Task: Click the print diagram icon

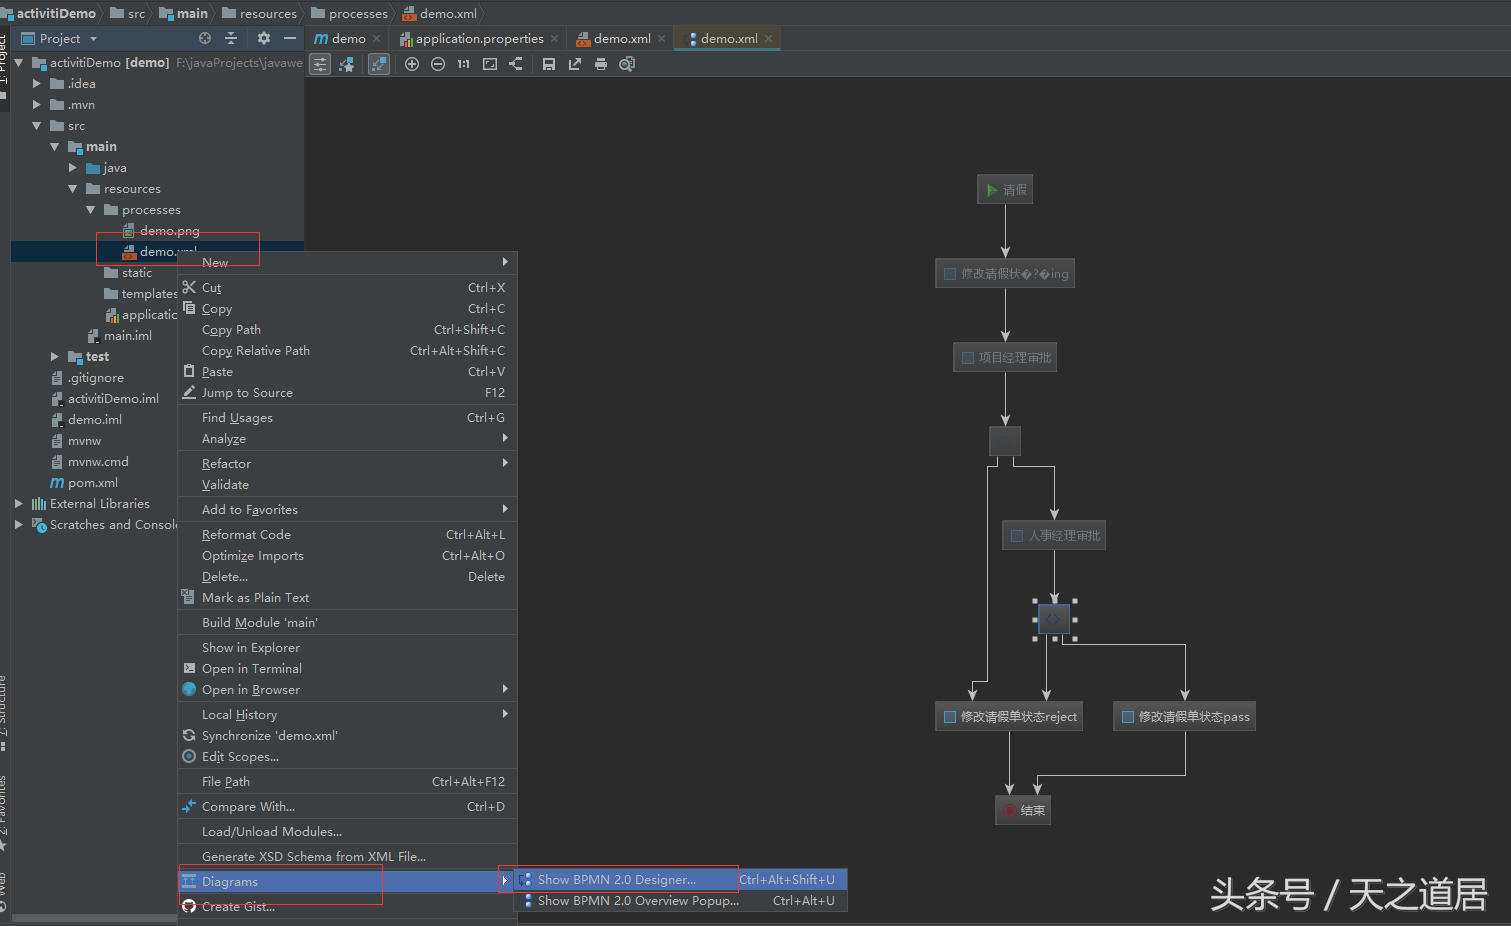Action: (600, 64)
